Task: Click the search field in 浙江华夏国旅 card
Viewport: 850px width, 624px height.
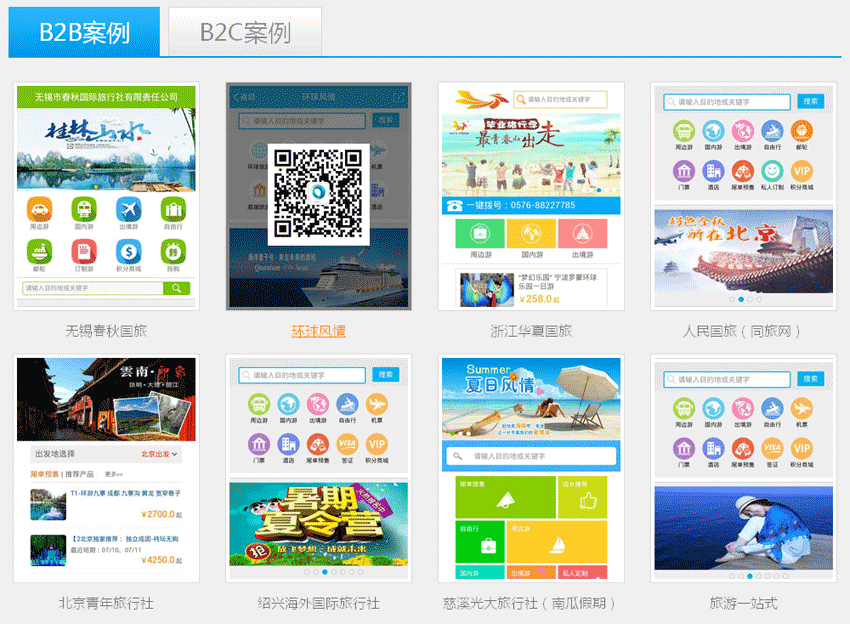Action: (x=561, y=100)
